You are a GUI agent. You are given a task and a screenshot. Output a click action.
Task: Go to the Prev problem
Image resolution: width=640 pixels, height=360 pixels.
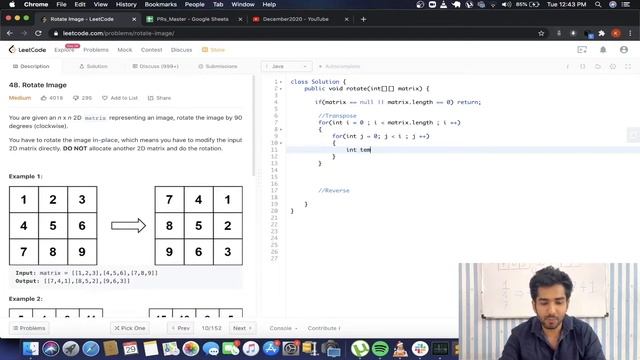(x=180, y=328)
